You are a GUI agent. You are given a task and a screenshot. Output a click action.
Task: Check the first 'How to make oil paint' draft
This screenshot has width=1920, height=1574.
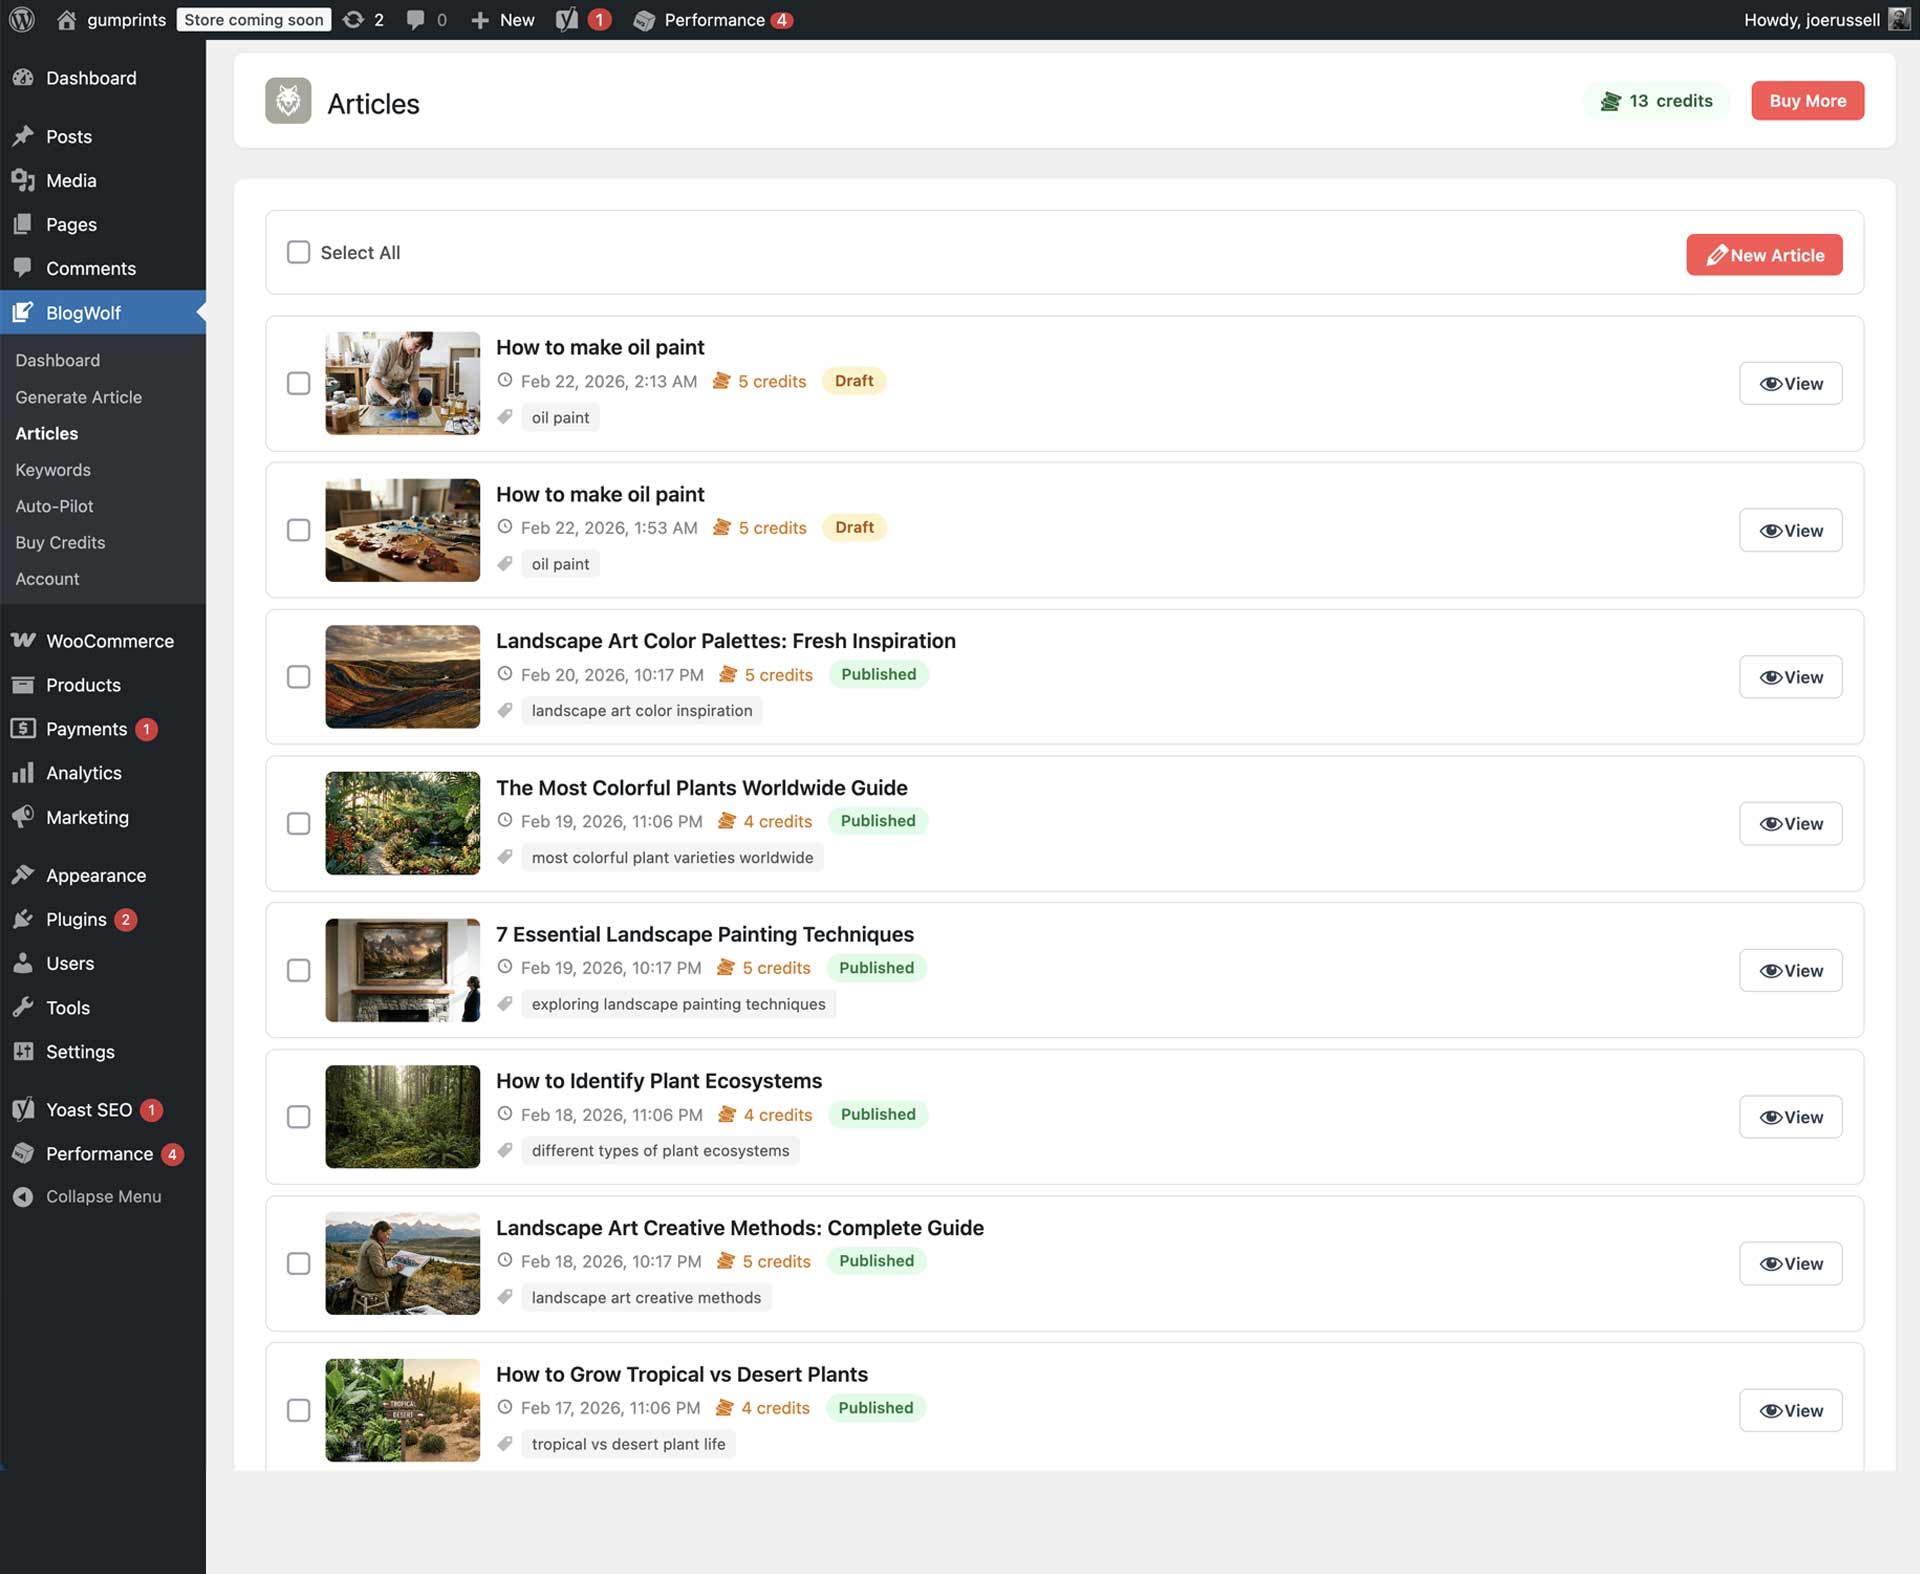[298, 383]
